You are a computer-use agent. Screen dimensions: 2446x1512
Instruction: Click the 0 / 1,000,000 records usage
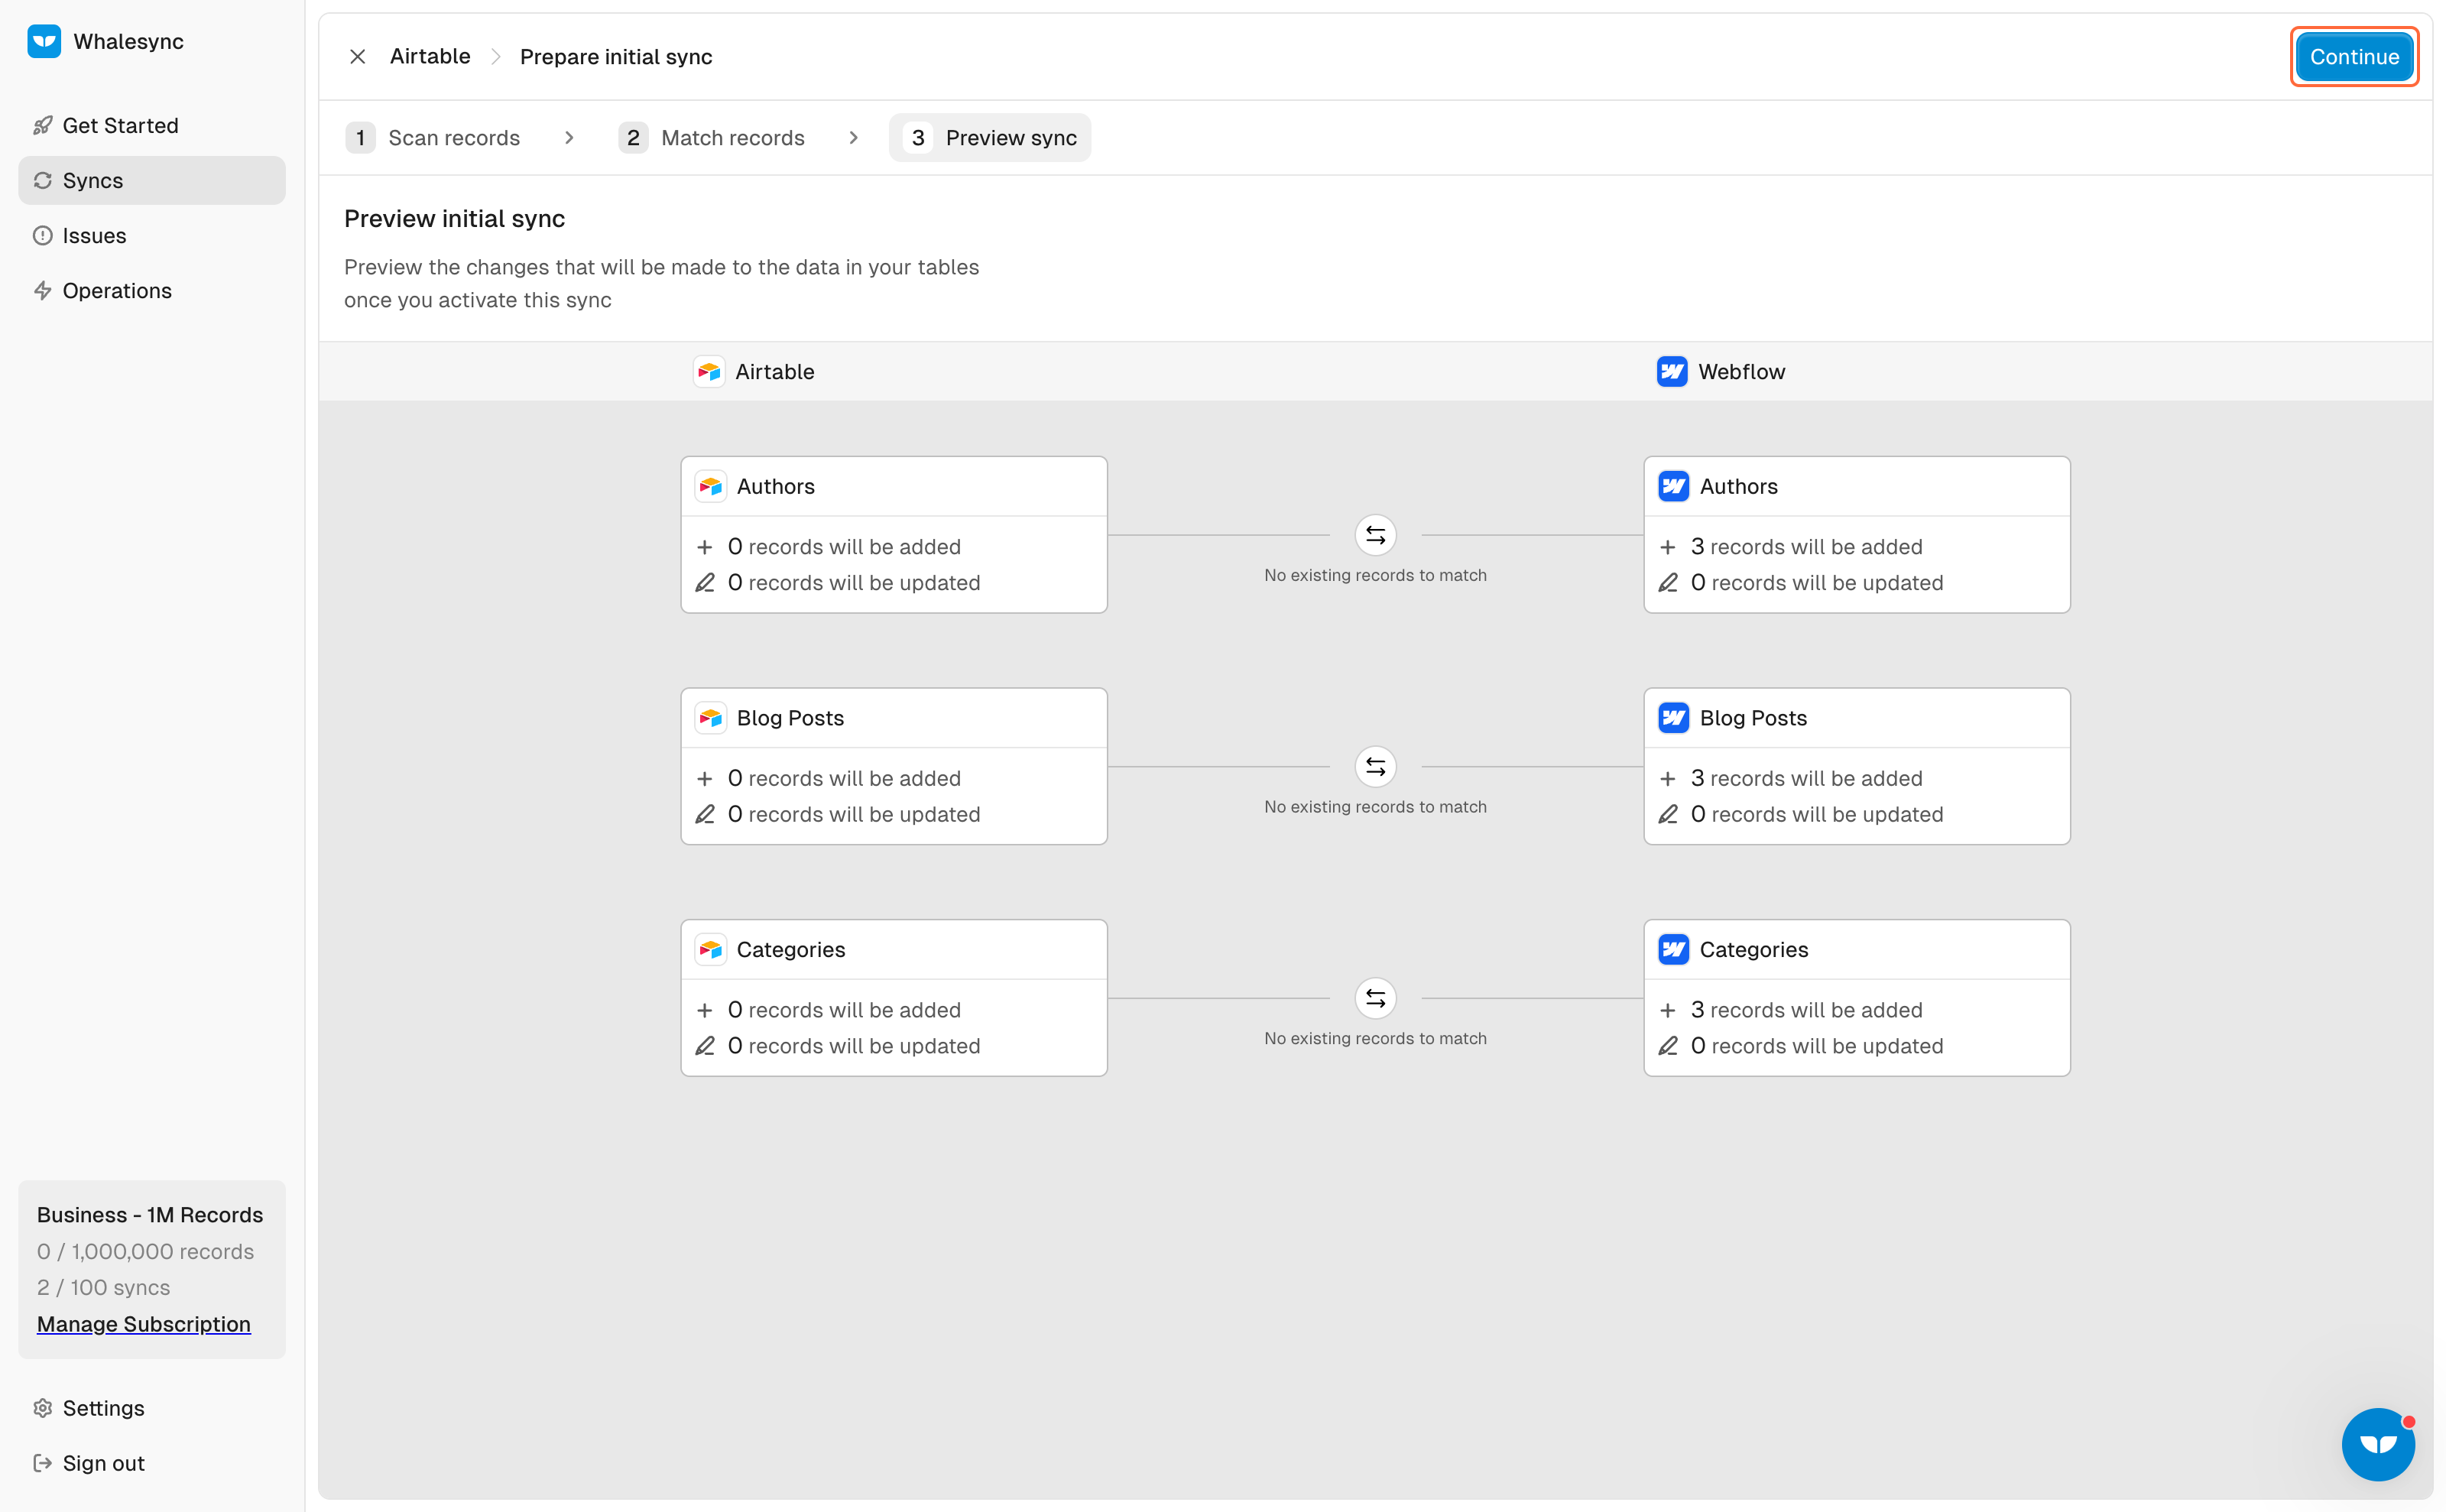tap(145, 1251)
